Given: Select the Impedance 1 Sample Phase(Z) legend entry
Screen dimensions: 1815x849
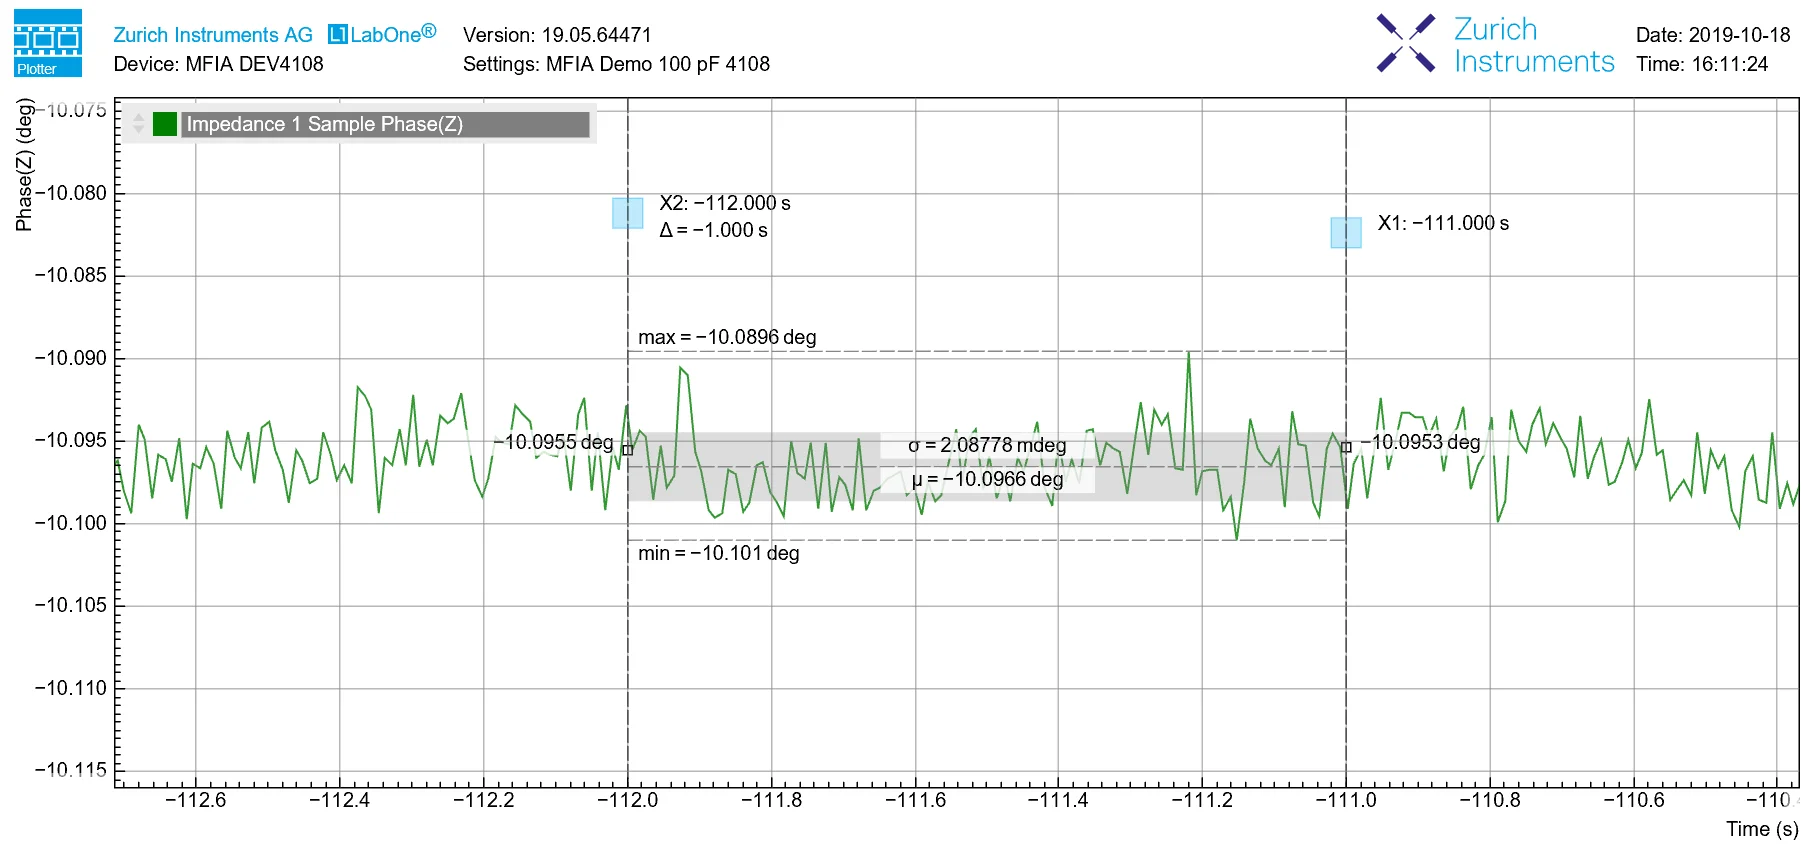Looking at the screenshot, I should [x=385, y=124].
